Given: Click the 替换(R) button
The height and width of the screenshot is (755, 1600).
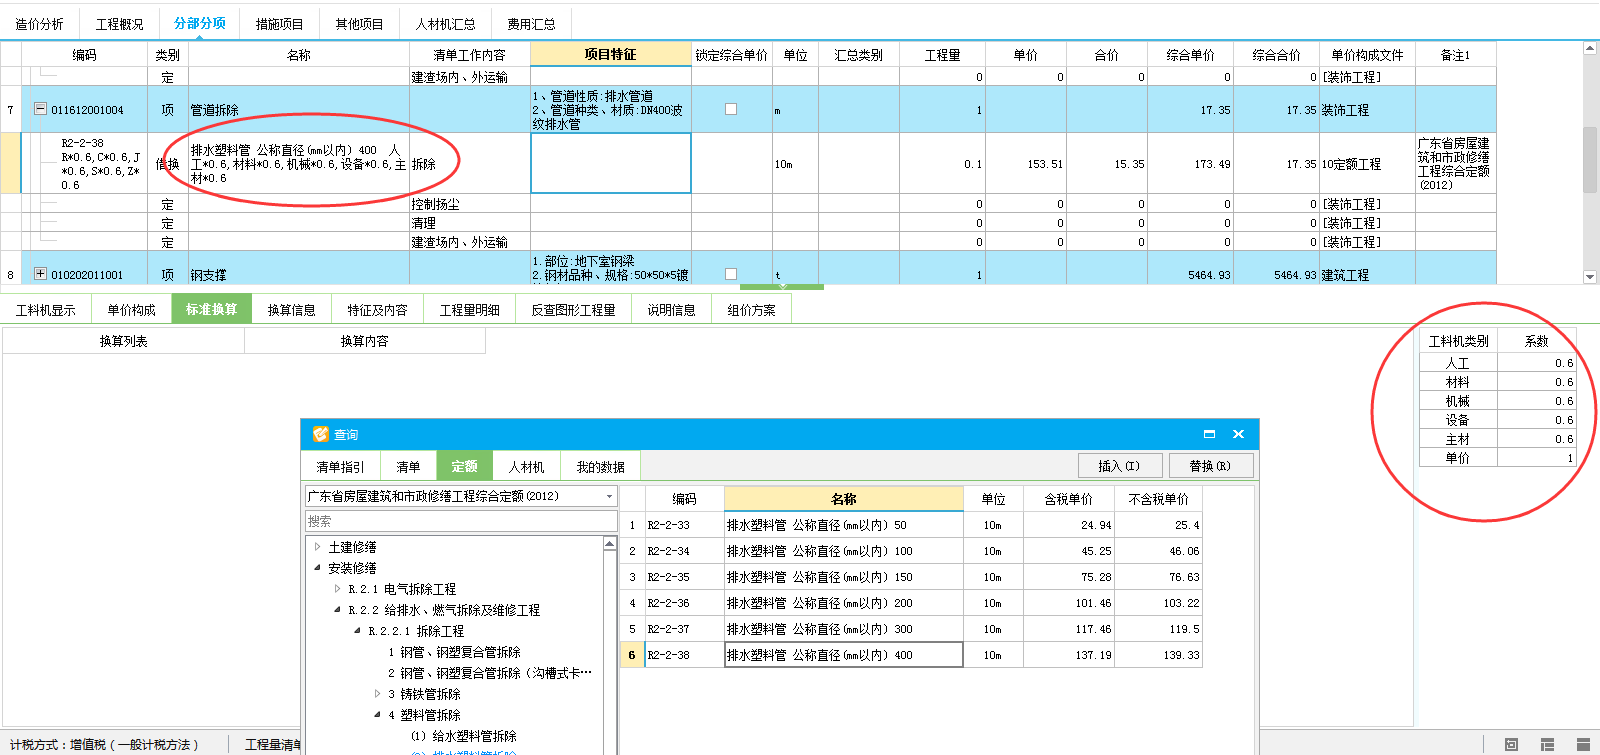Looking at the screenshot, I should (1210, 466).
